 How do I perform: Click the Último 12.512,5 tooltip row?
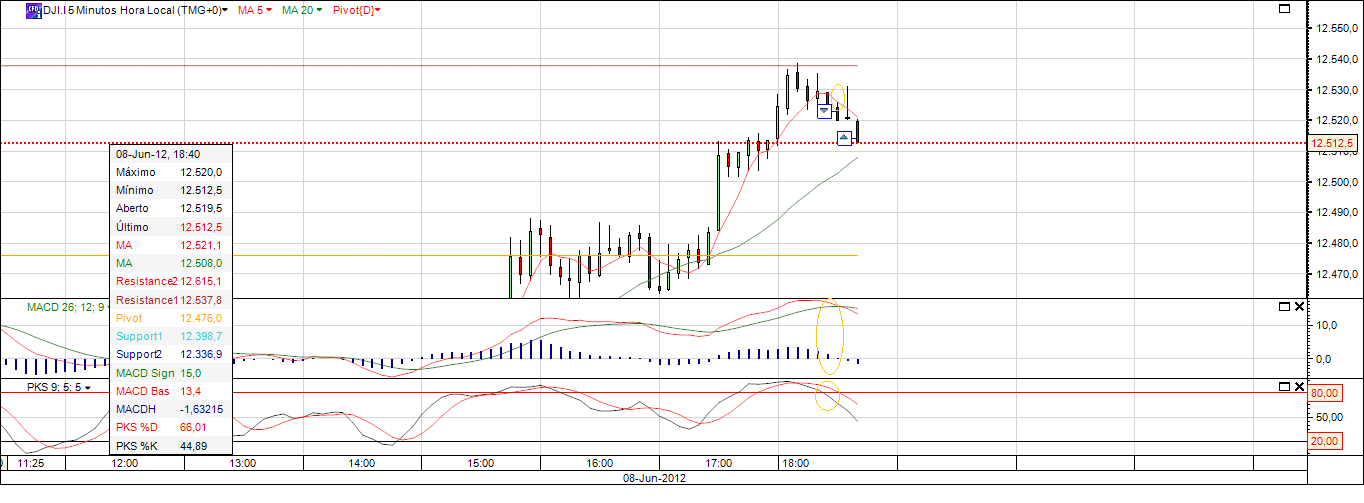[171, 227]
